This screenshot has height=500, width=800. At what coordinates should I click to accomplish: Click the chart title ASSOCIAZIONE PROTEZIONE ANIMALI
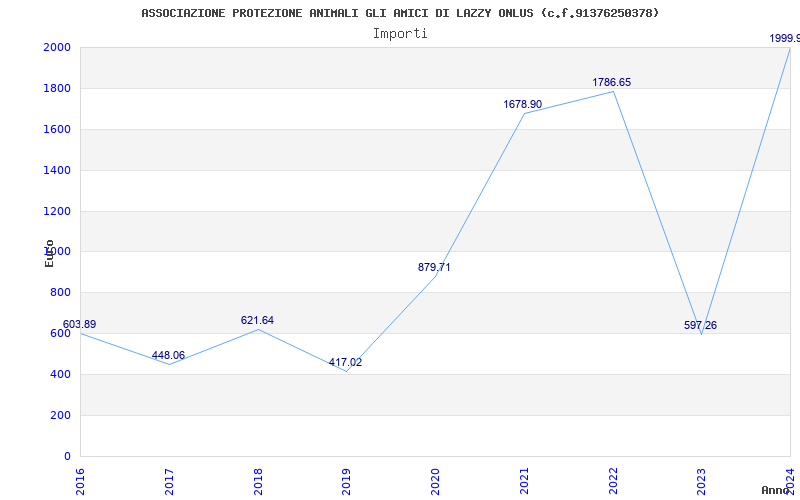pos(400,13)
